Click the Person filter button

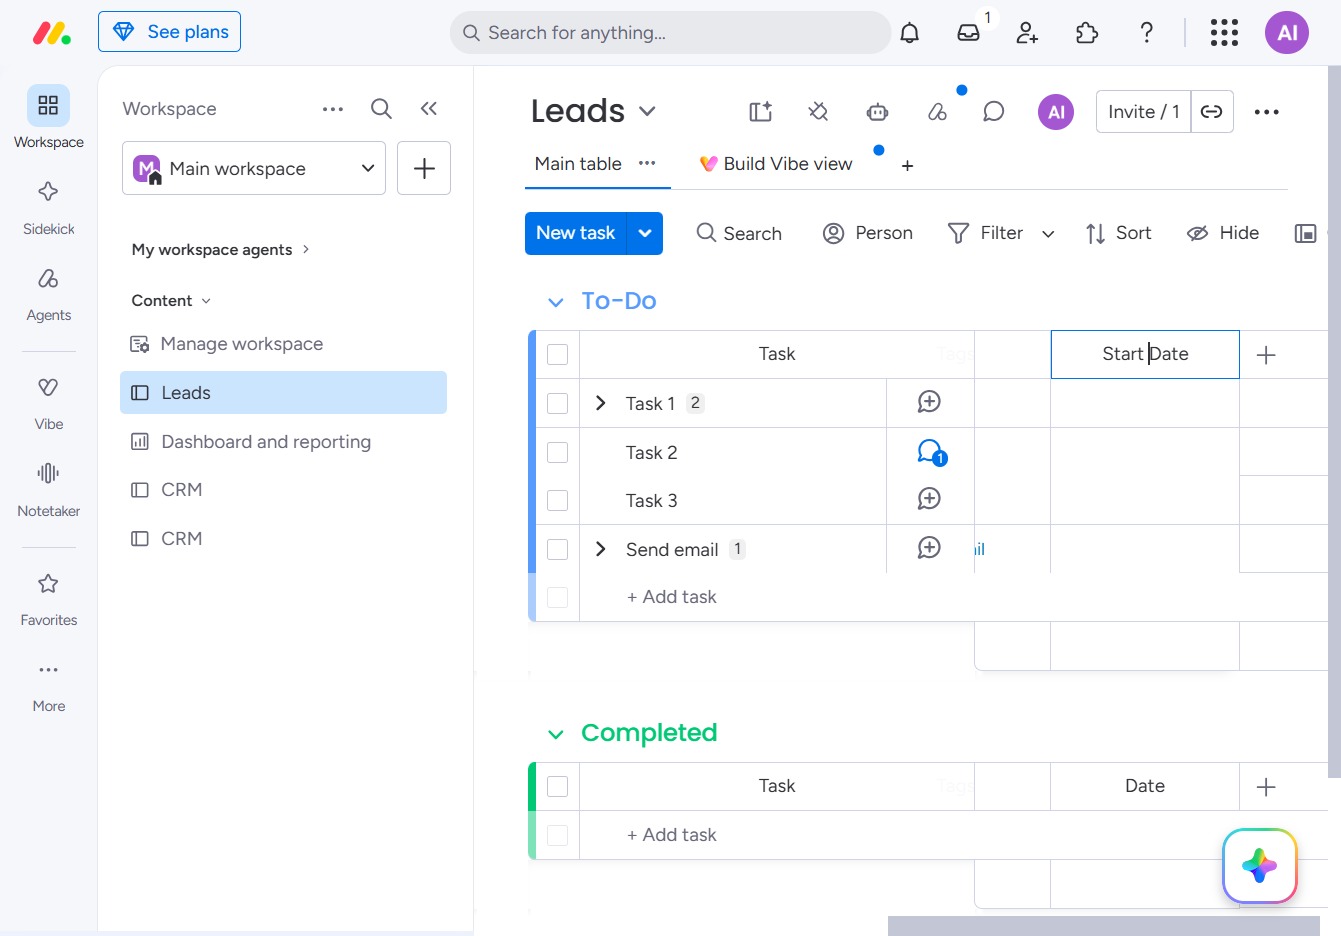[867, 233]
